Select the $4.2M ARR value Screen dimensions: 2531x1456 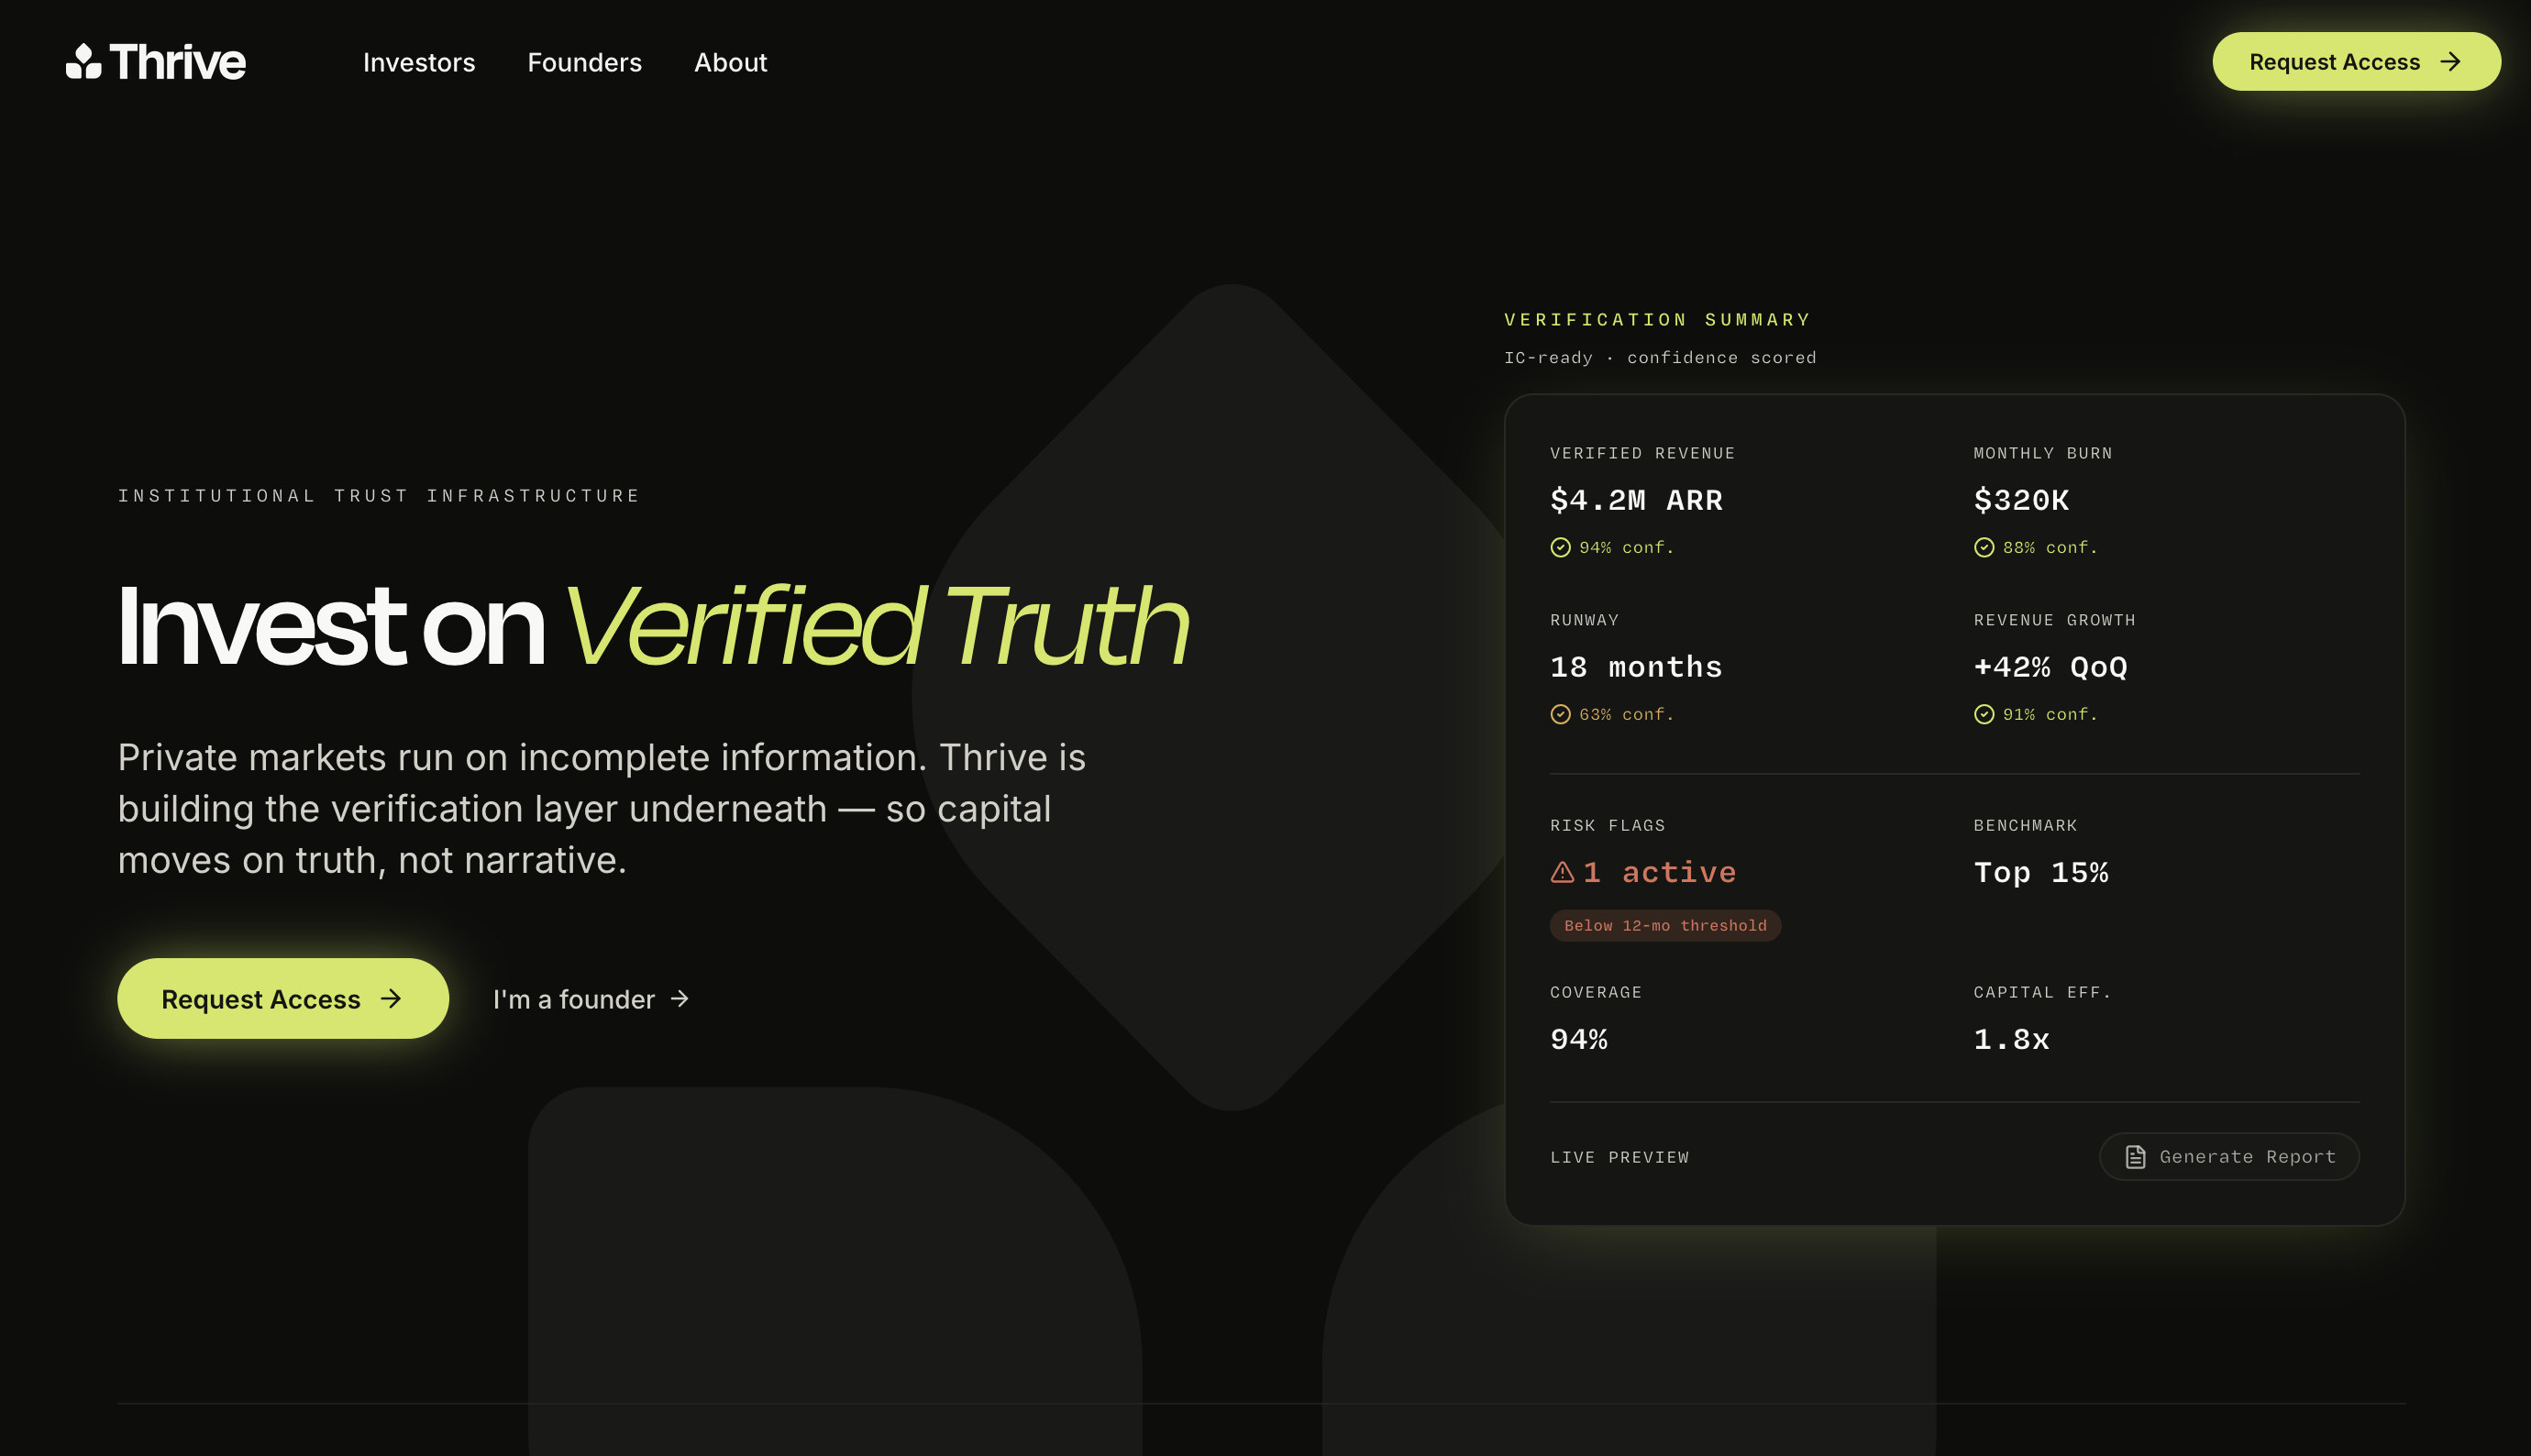point(1636,500)
